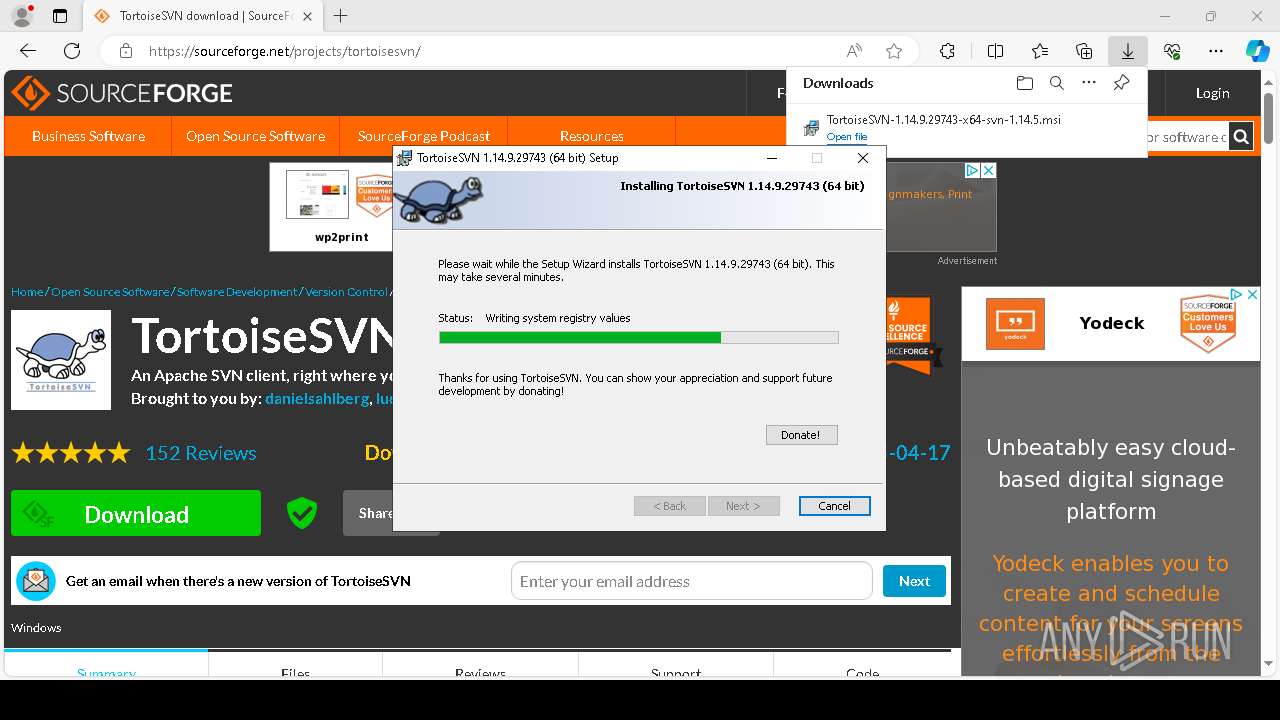The image size is (1280, 720).
Task: Click the email address input field
Action: point(692,581)
